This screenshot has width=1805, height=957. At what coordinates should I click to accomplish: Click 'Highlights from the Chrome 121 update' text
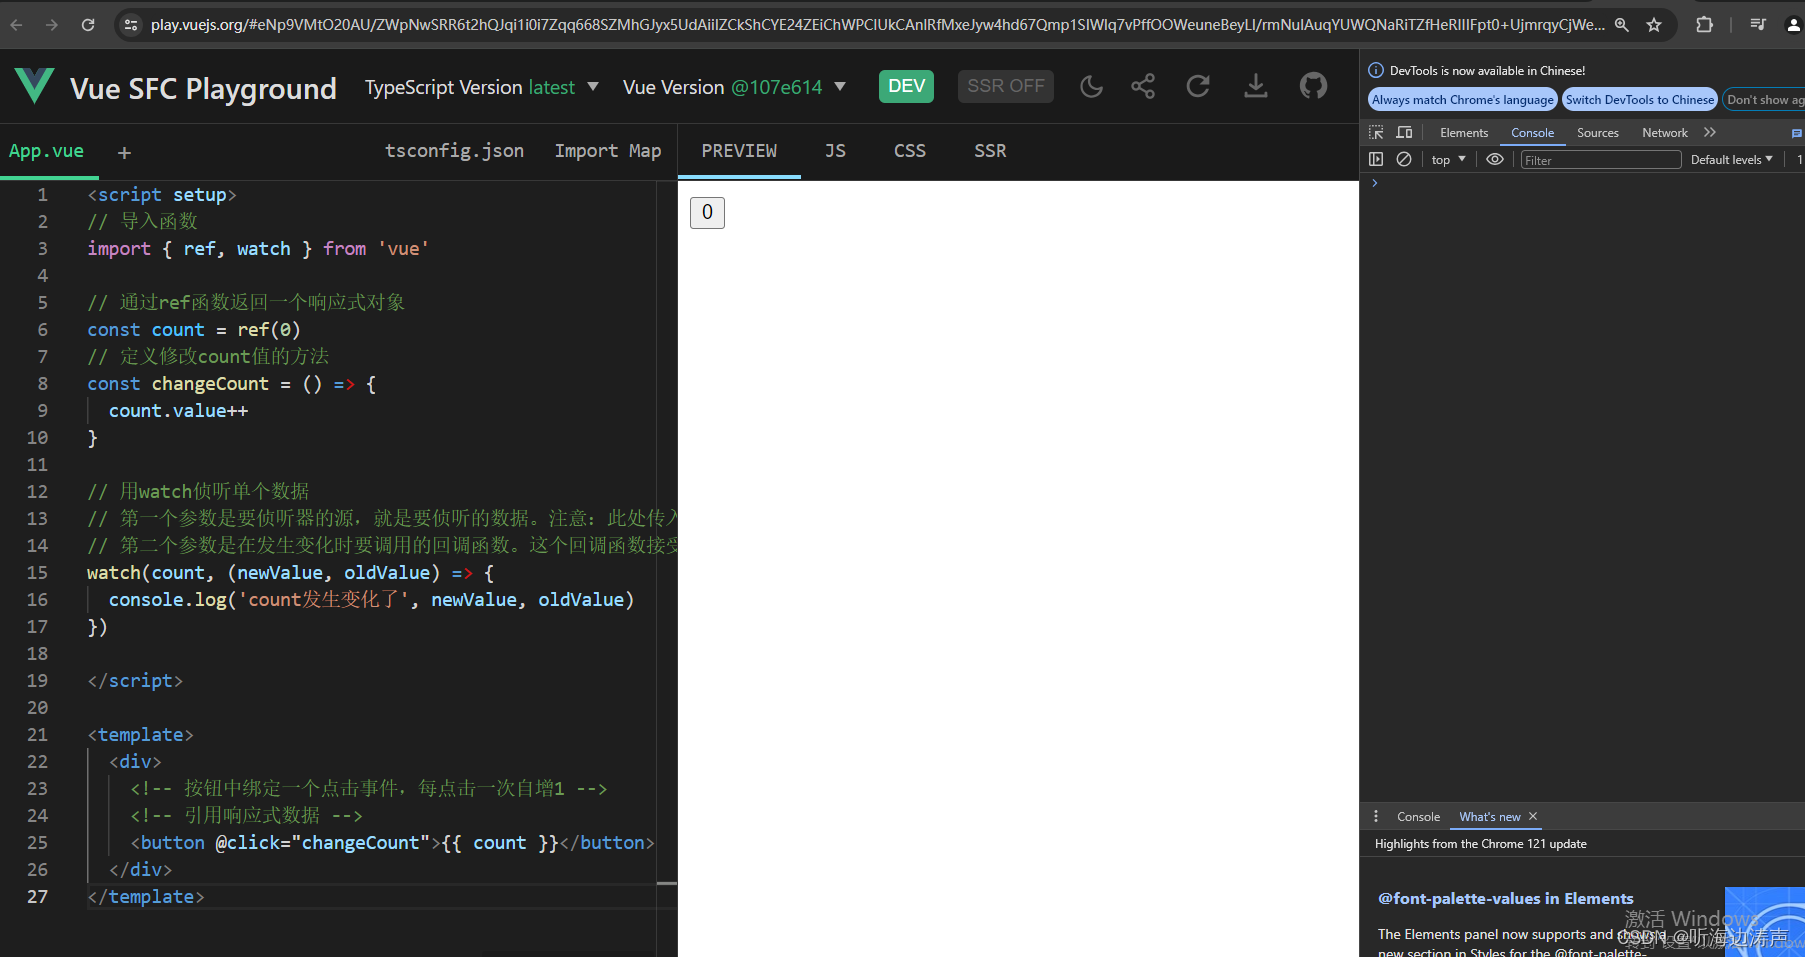point(1480,844)
